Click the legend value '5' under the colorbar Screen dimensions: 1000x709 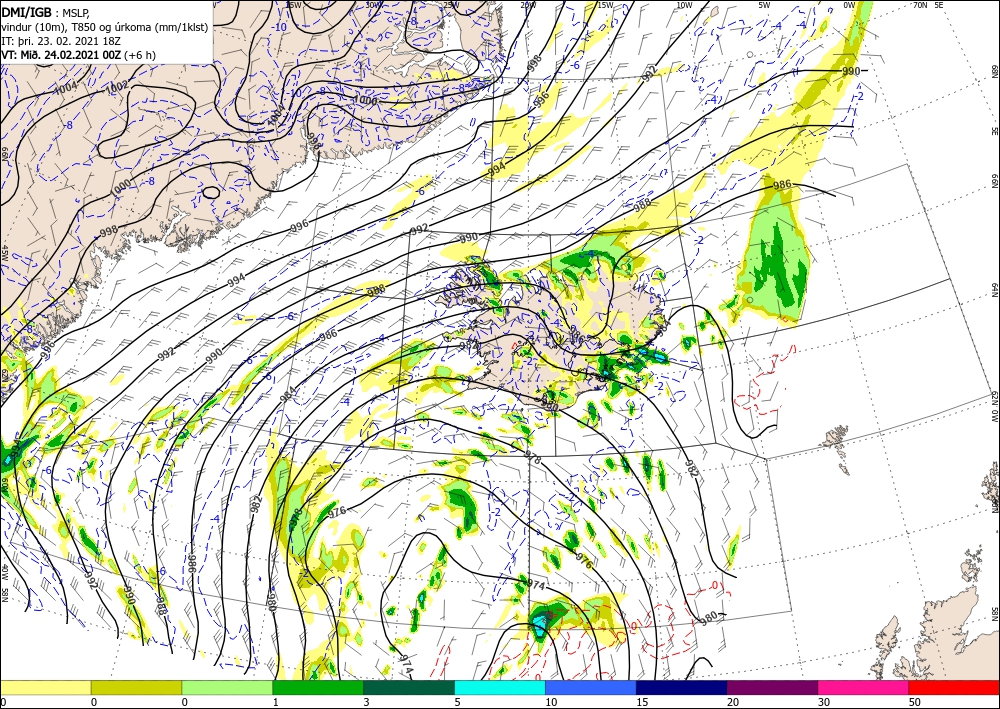[x=457, y=702]
